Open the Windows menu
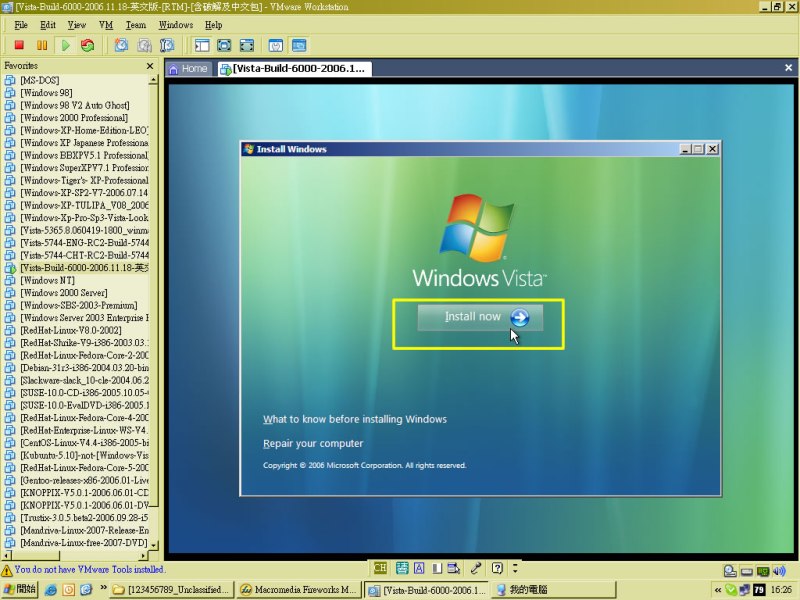 (x=176, y=25)
